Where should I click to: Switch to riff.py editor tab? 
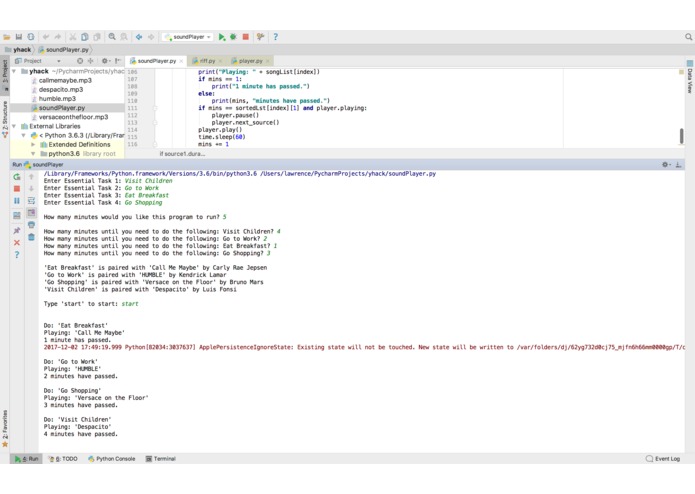click(207, 61)
